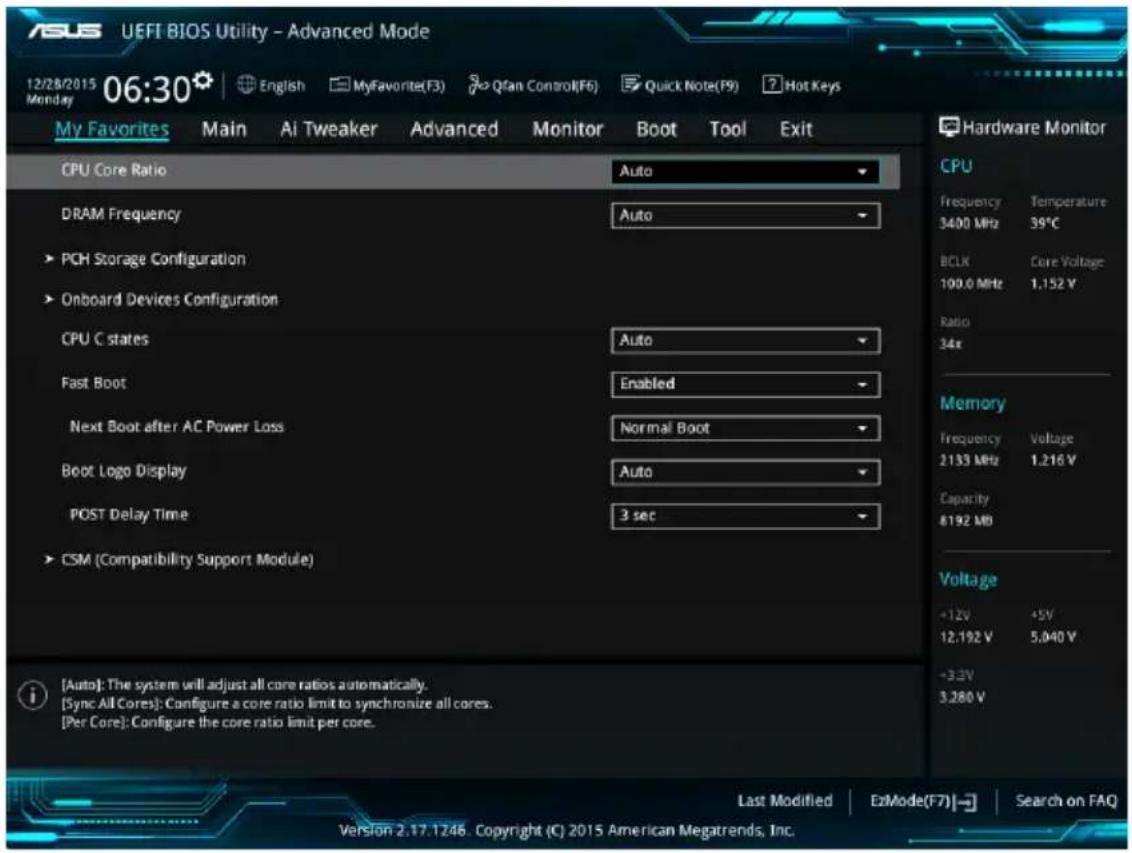Open the DRAM Frequency dropdown
The image size is (1132, 853).
[x=745, y=215]
